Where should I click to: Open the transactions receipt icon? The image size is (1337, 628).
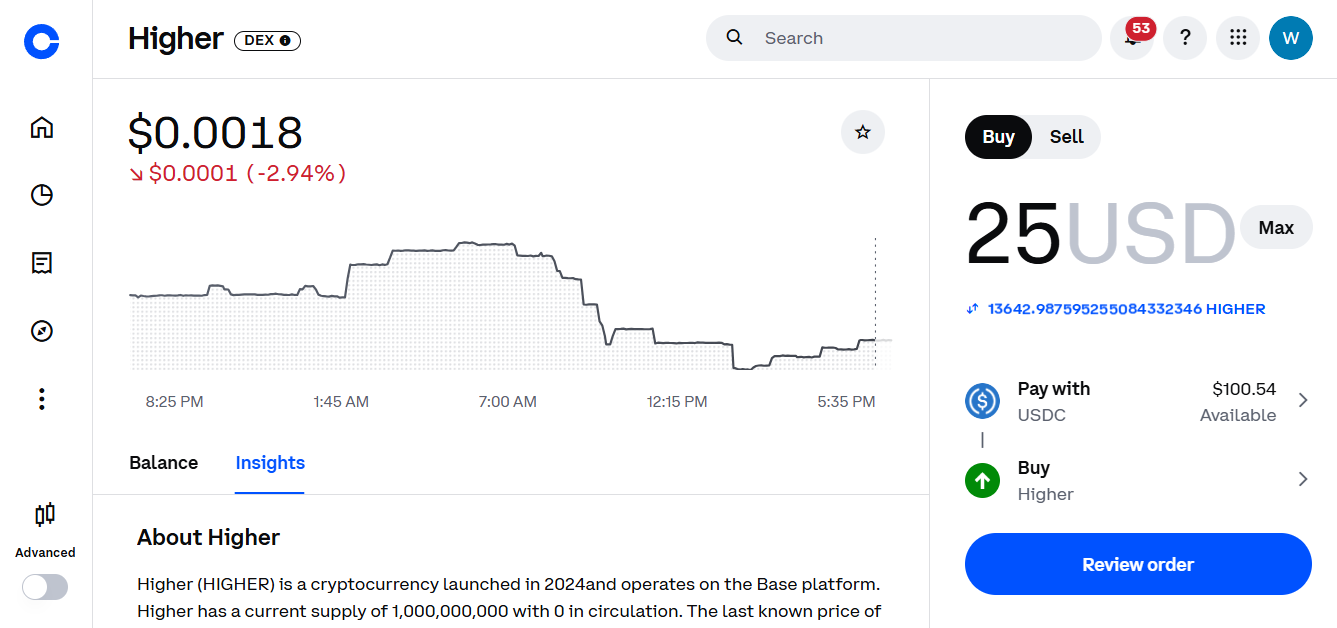[x=42, y=263]
